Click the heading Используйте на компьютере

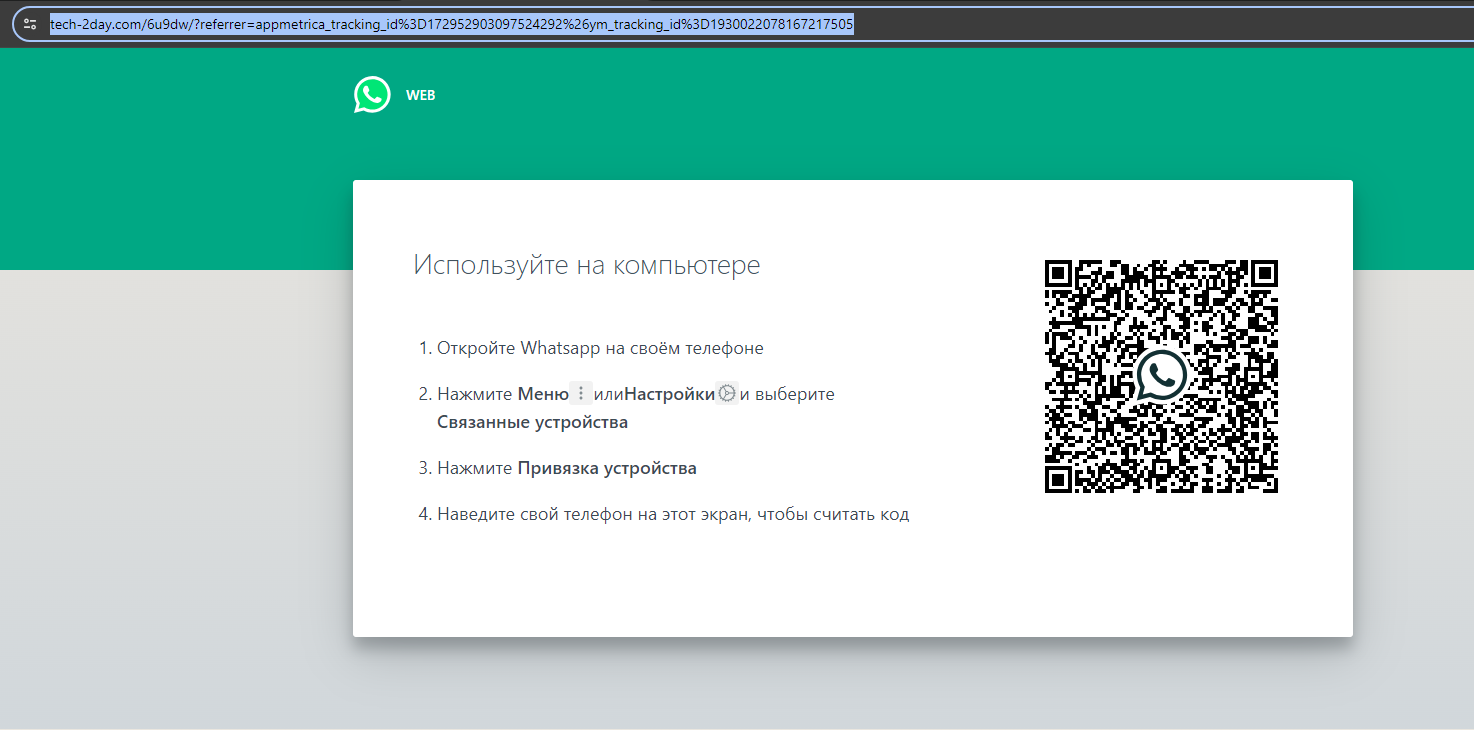point(587,265)
